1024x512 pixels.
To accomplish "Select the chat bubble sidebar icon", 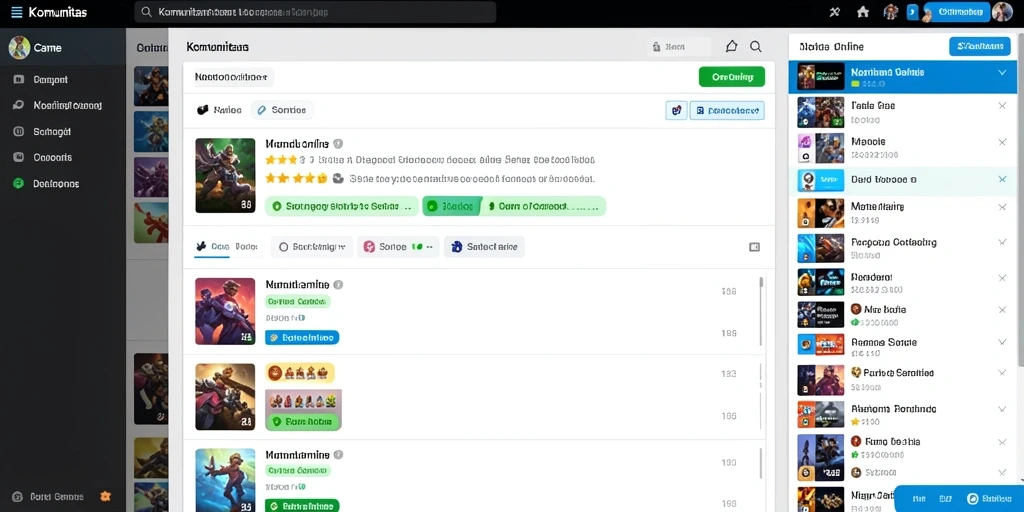I will pos(18,105).
